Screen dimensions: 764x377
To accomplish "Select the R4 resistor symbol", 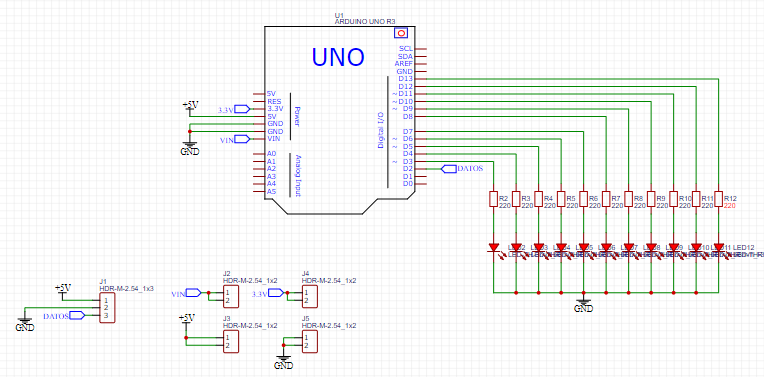I will 538,199.
